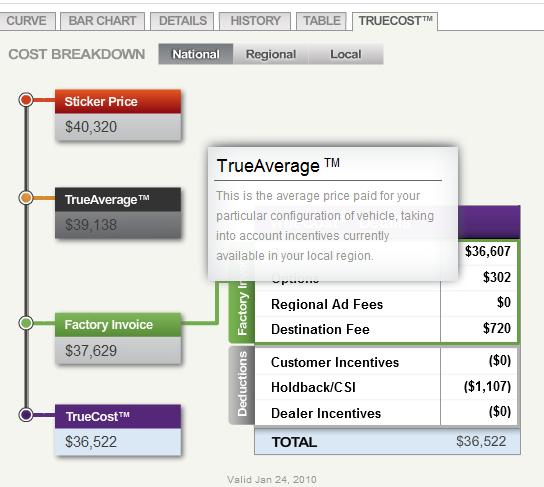Click the Dealer Incentives row label

pos(326,413)
